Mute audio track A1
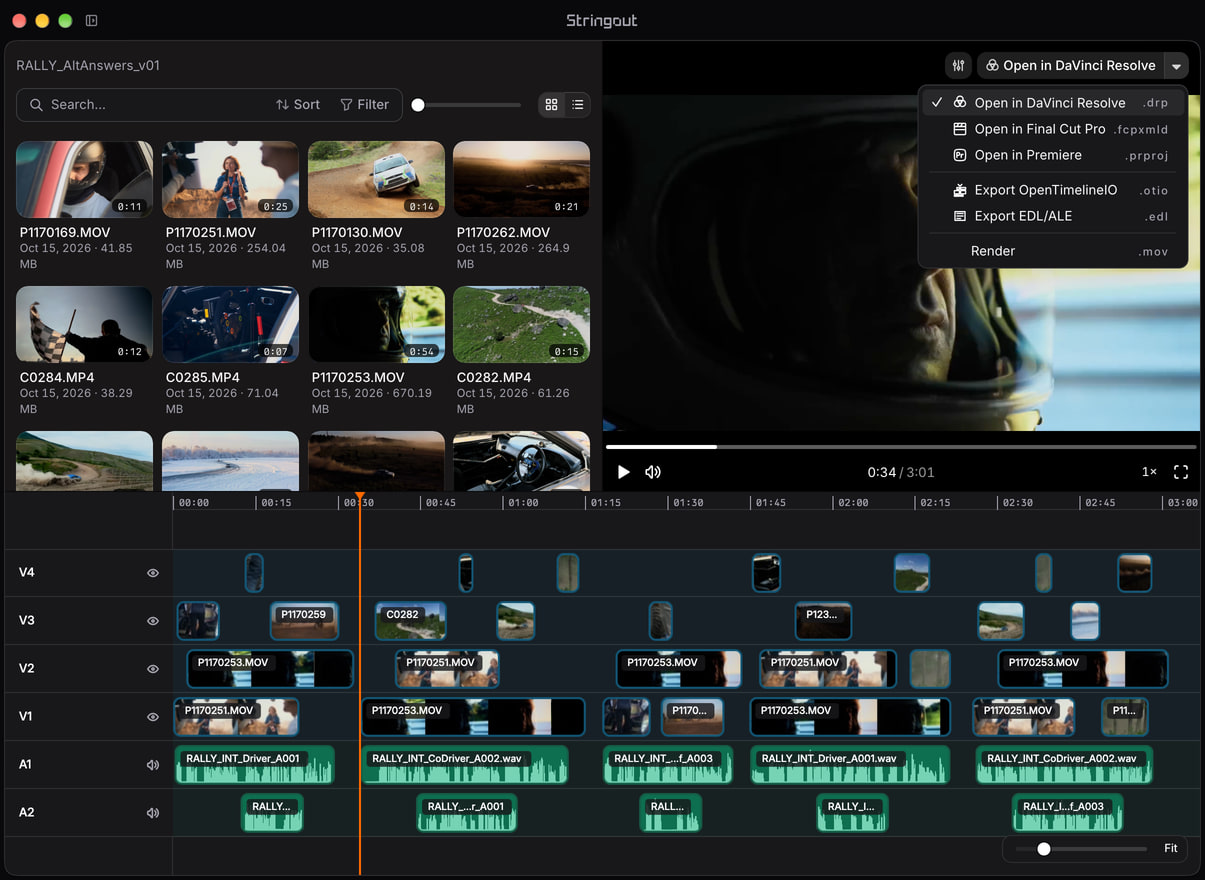 point(153,765)
